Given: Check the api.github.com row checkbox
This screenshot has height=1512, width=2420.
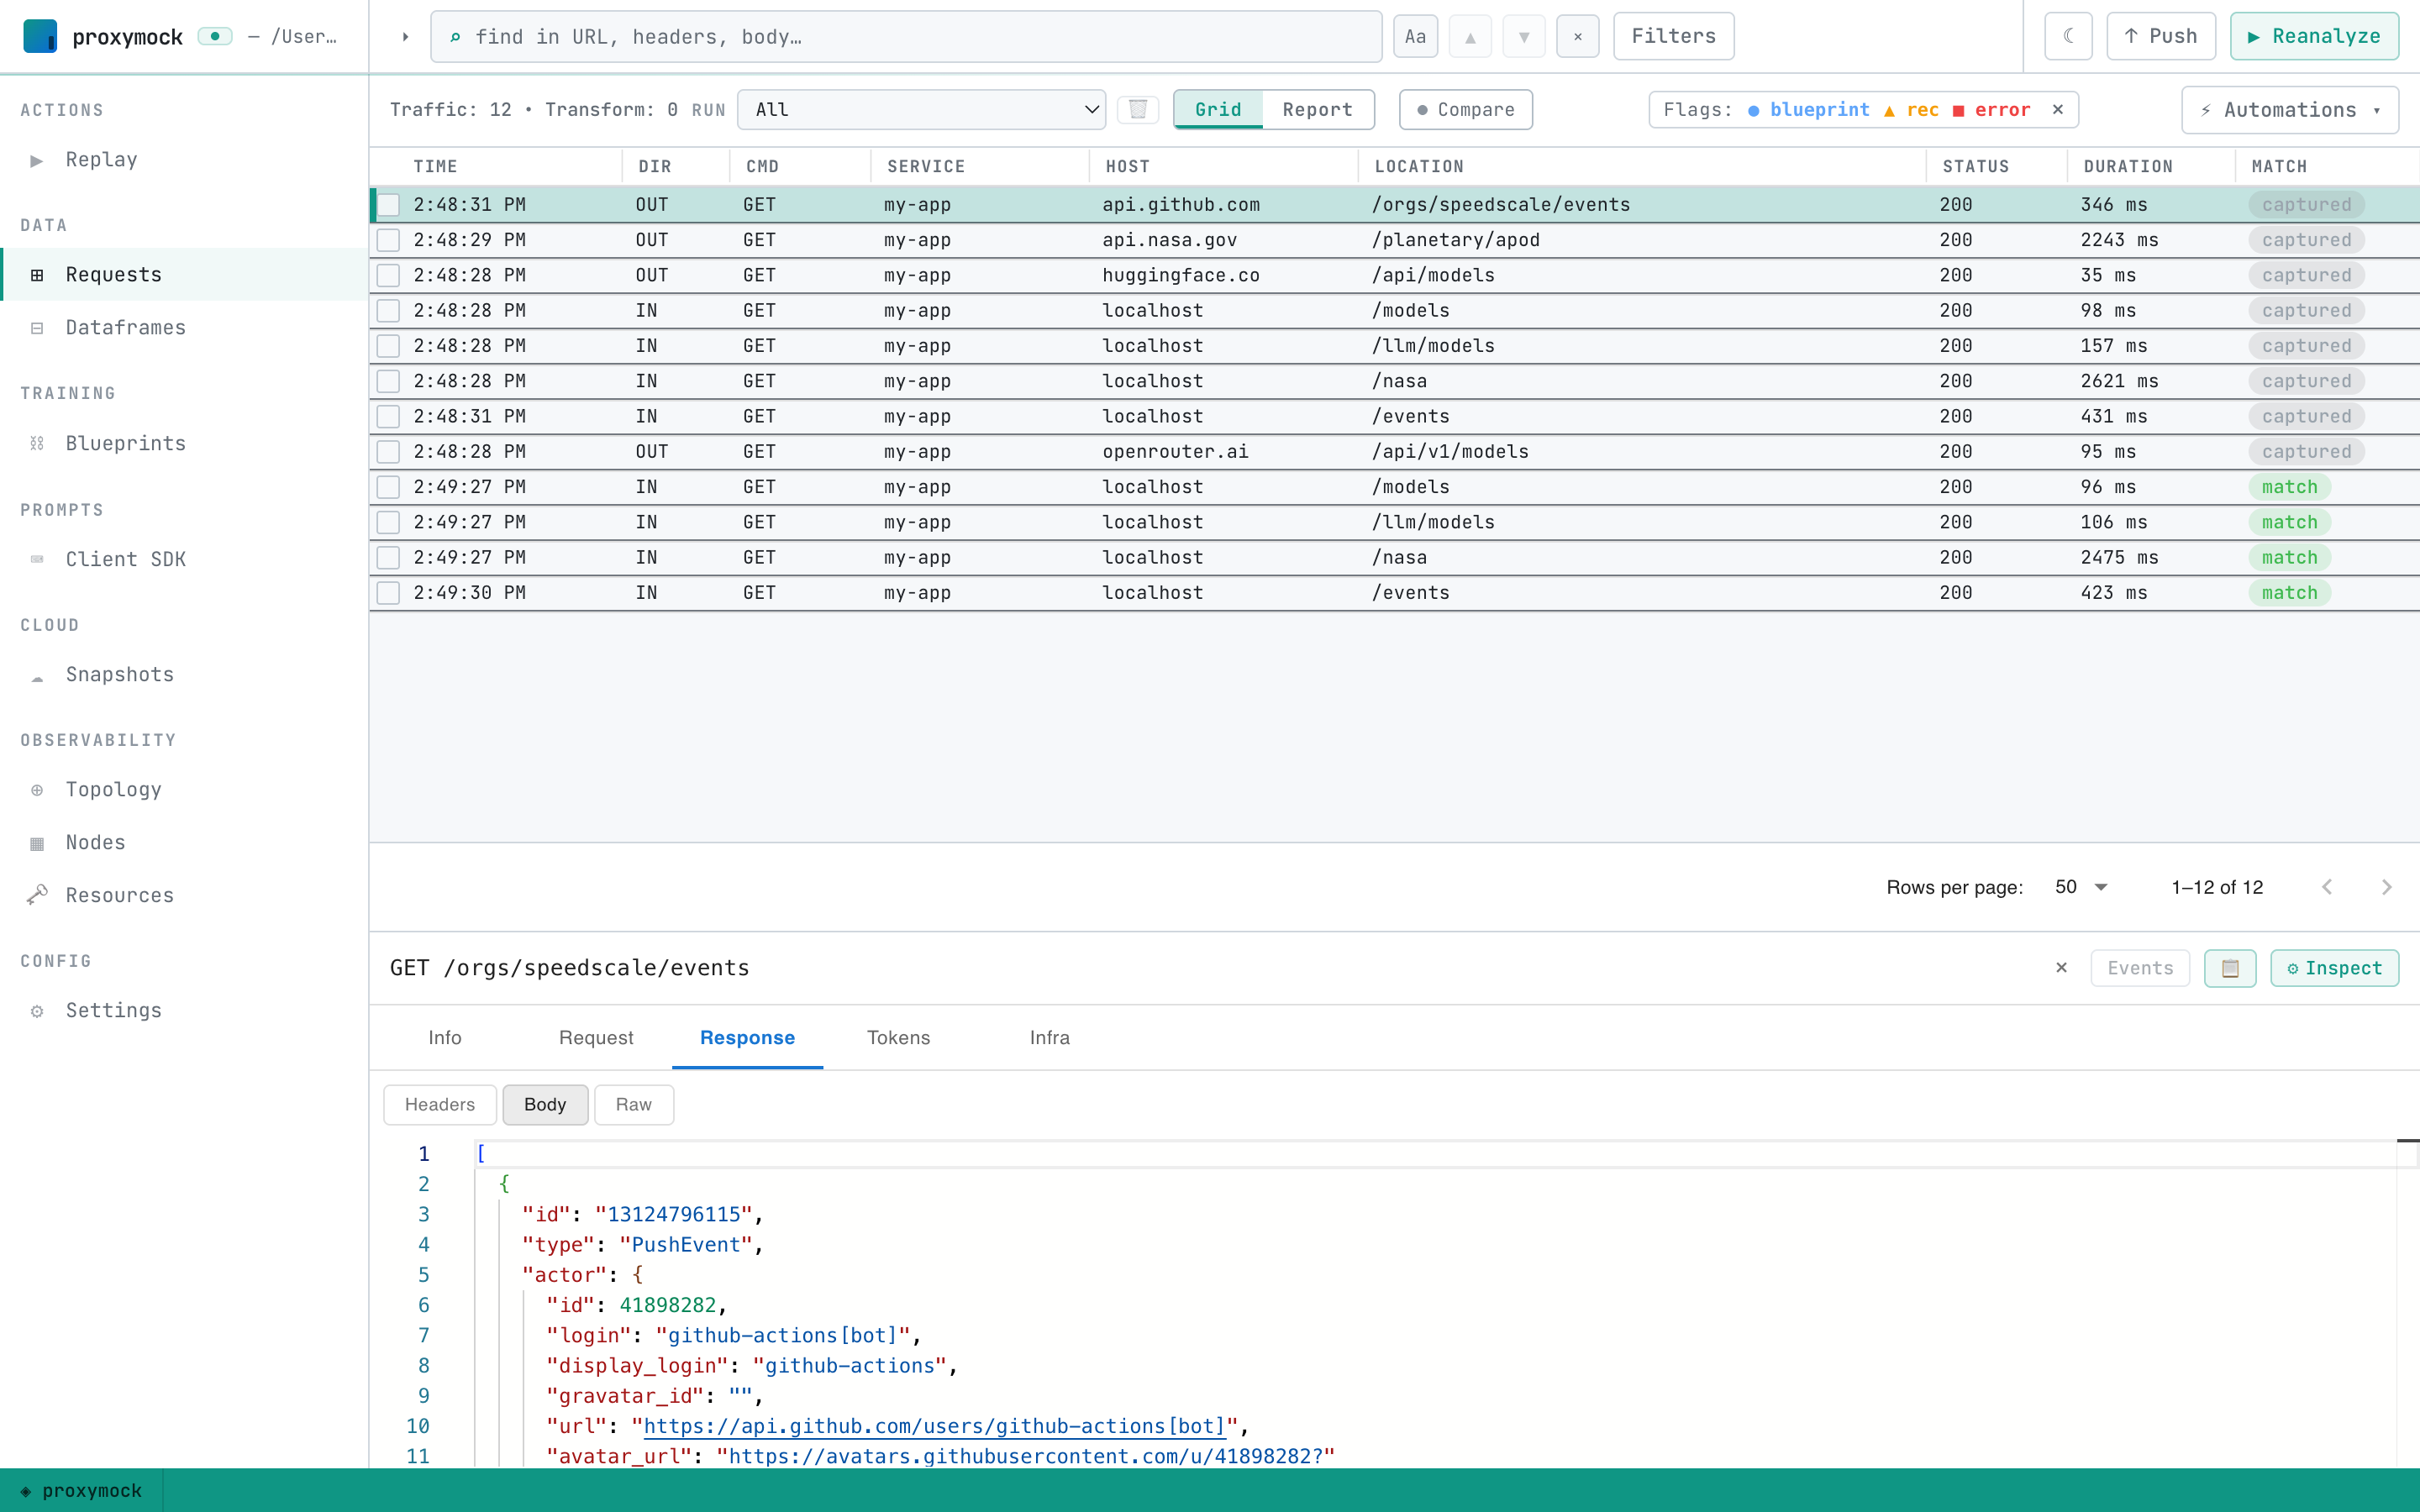Looking at the screenshot, I should pos(389,205).
